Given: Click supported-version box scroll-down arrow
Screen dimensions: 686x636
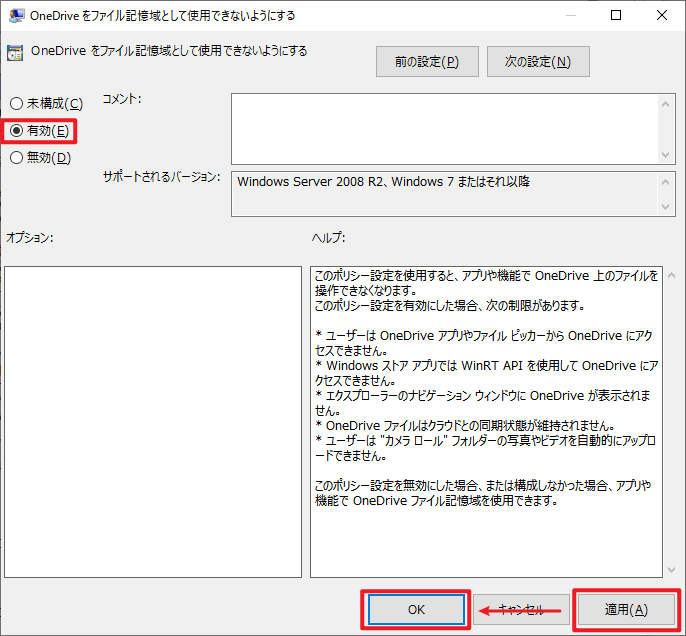Looking at the screenshot, I should [665, 206].
